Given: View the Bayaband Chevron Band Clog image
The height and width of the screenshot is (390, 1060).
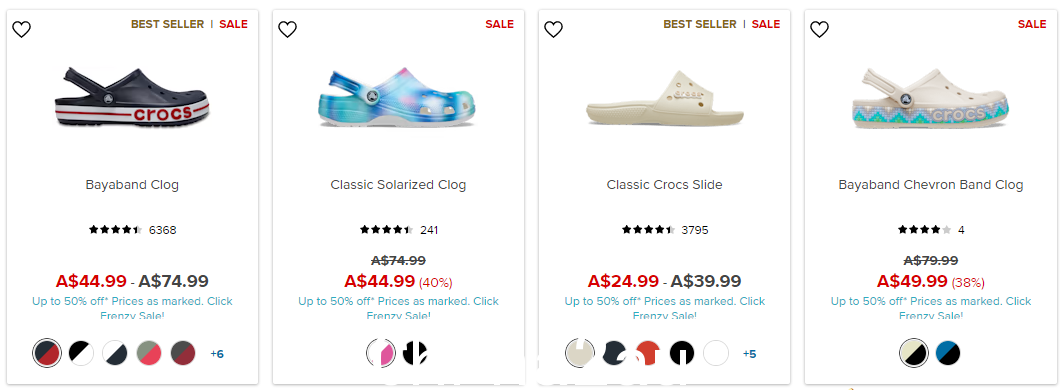Looking at the screenshot, I should tap(930, 99).
